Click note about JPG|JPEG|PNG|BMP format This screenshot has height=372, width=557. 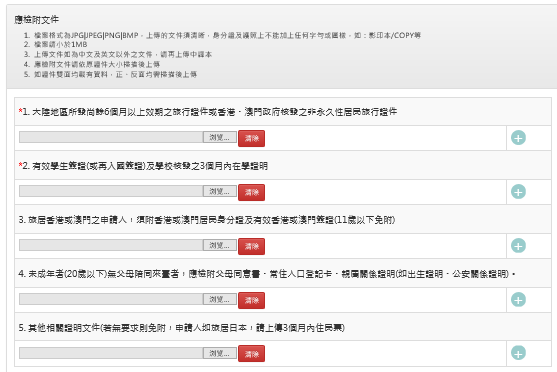tap(227, 35)
